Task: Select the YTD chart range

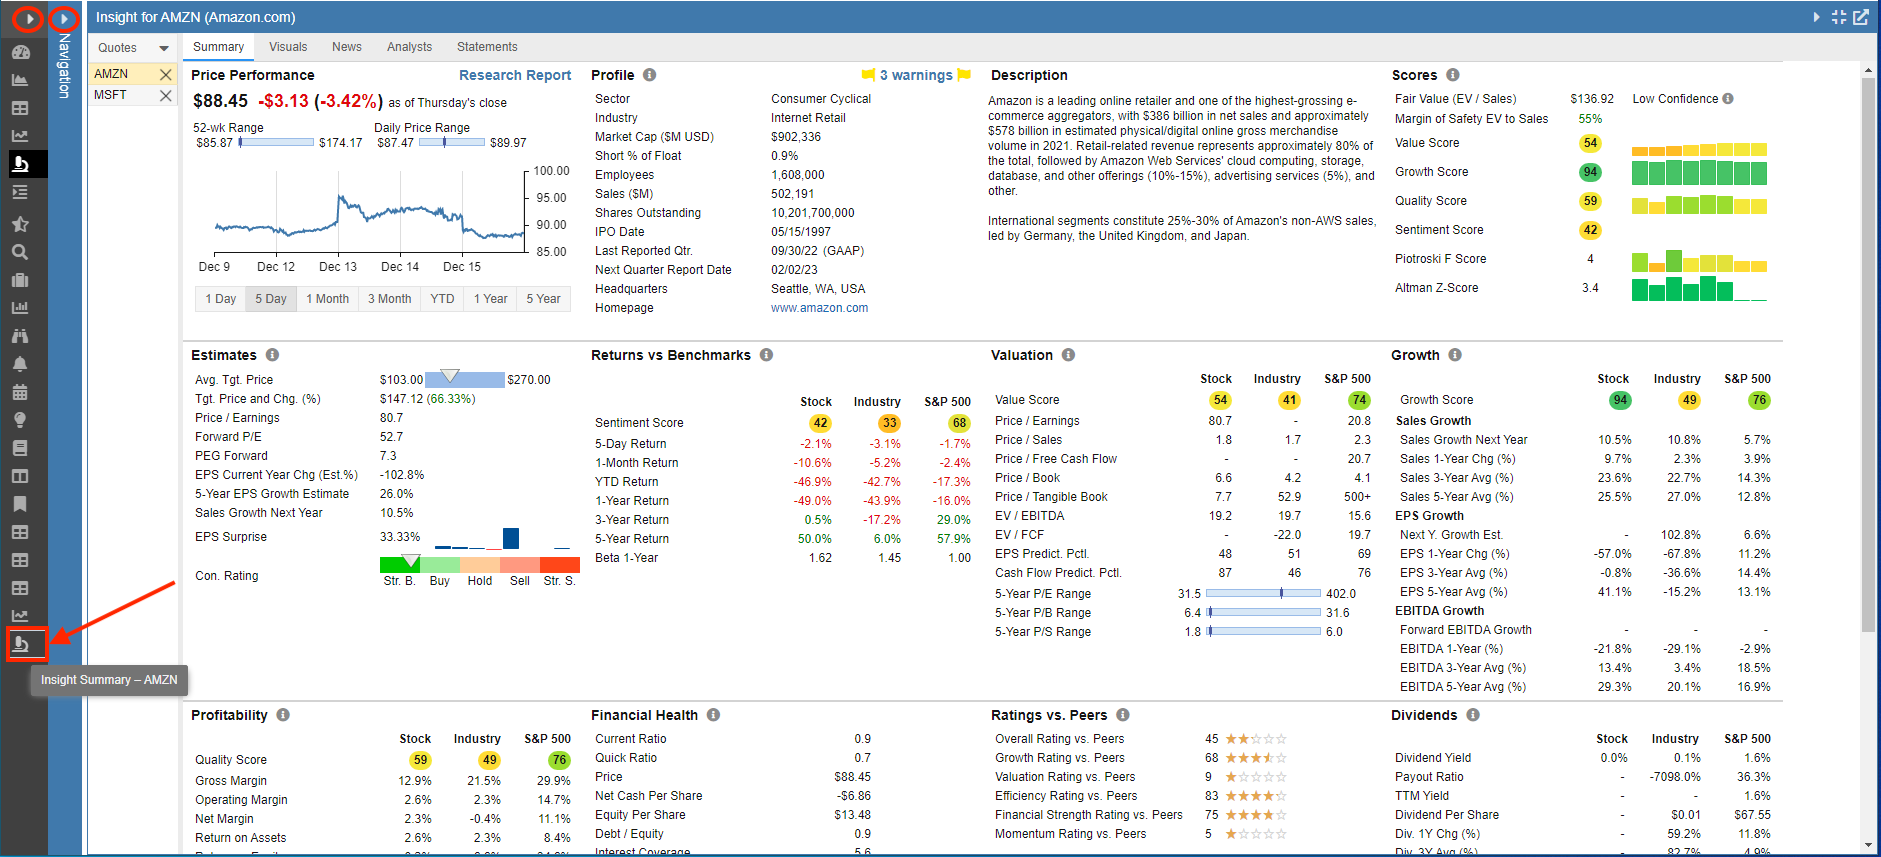Action: (442, 299)
